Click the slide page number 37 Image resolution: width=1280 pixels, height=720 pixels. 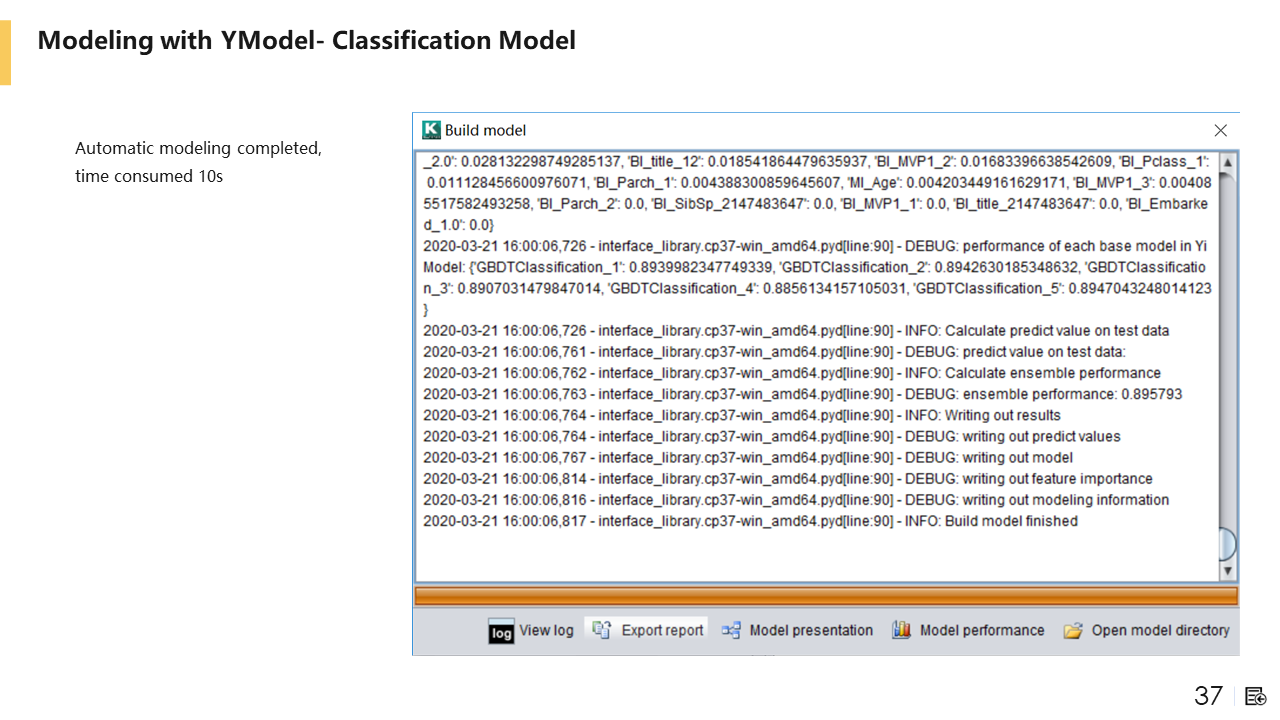point(1209,696)
